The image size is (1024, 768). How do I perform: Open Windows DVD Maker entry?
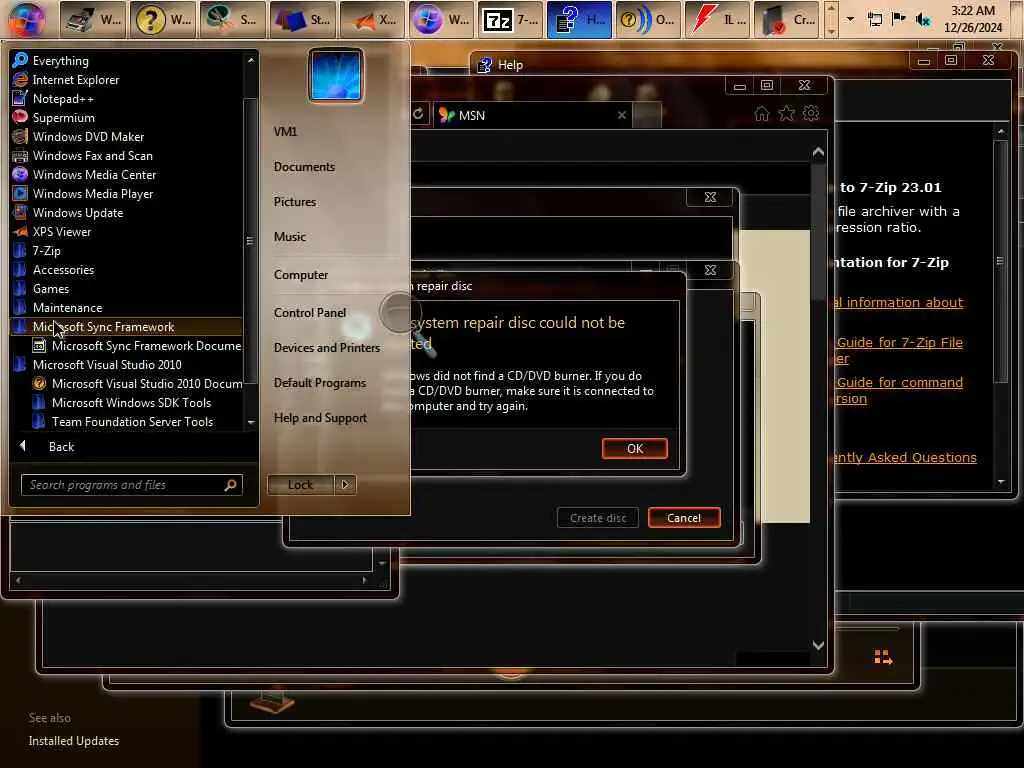pyautogui.click(x=88, y=136)
